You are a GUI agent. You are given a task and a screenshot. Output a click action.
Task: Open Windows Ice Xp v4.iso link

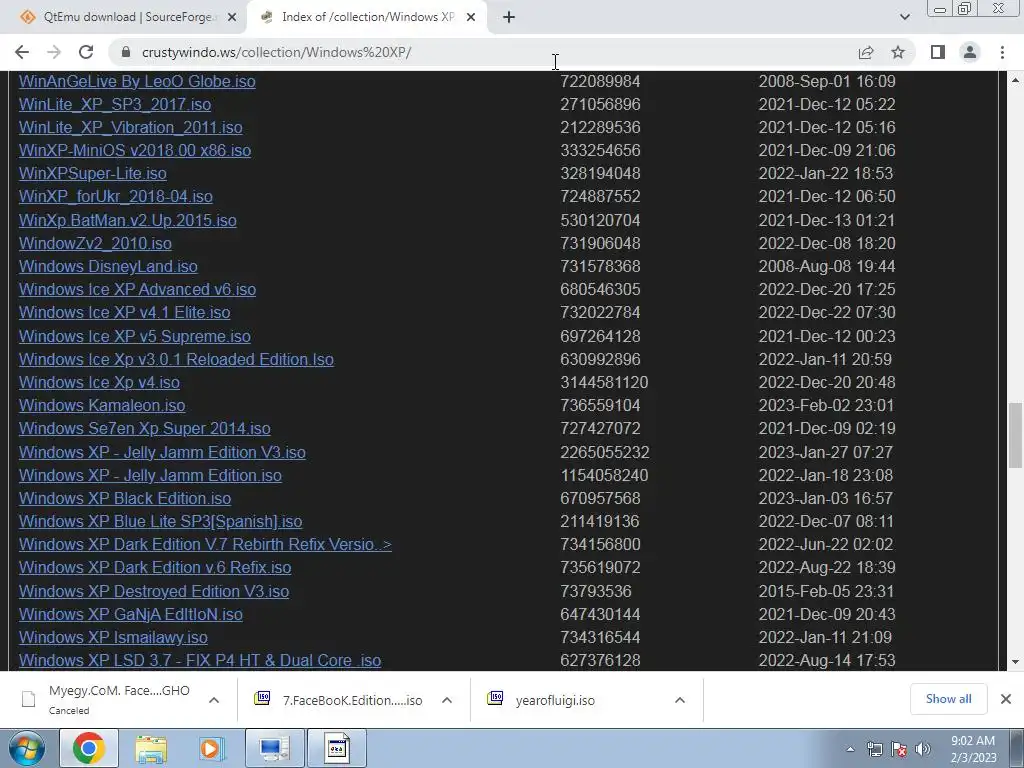99,382
